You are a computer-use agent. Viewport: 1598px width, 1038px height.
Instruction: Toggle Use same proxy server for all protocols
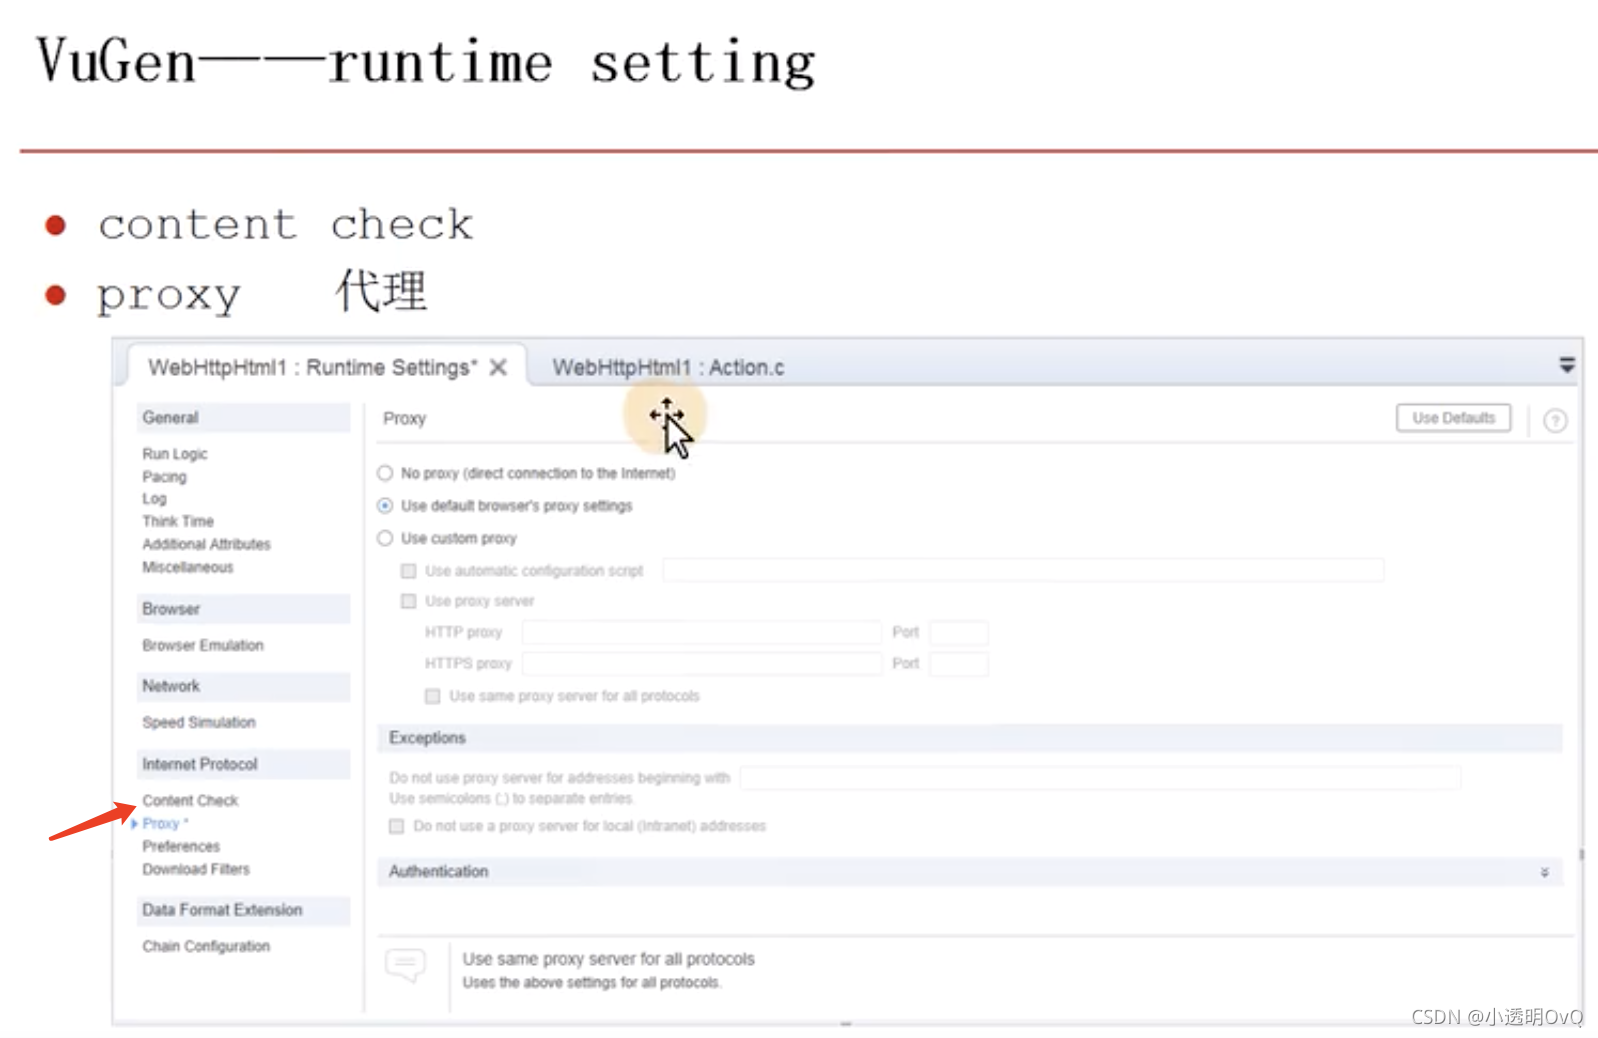click(x=433, y=696)
